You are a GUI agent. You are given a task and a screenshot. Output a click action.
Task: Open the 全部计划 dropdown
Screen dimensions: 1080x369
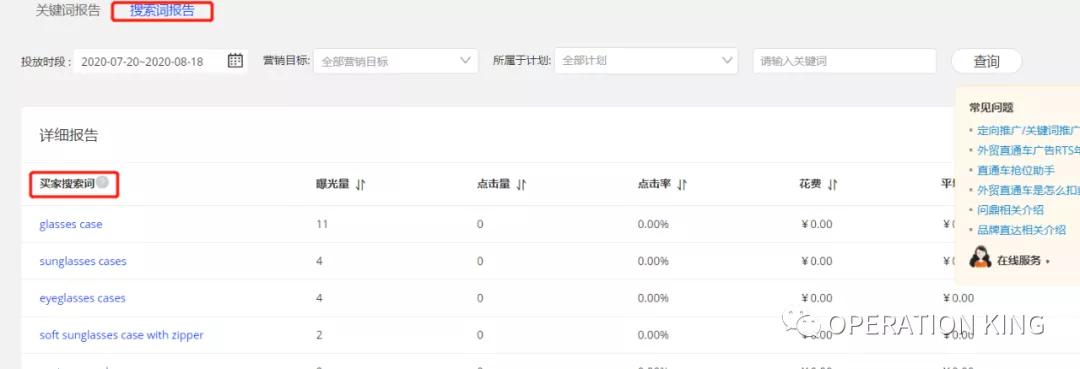(645, 61)
